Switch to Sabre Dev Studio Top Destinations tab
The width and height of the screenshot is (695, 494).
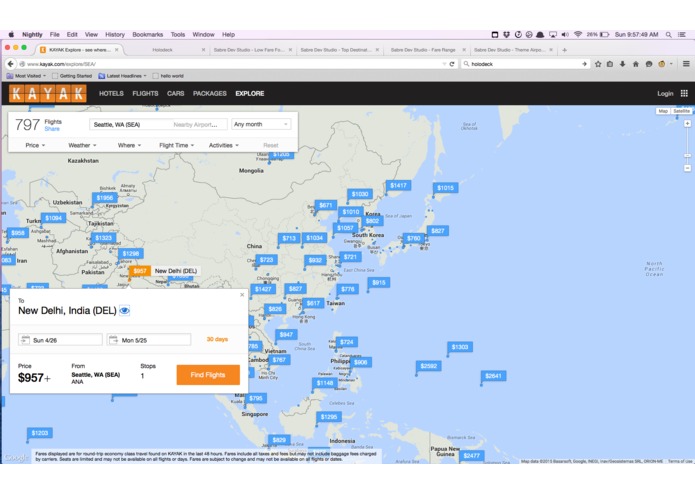336,50
